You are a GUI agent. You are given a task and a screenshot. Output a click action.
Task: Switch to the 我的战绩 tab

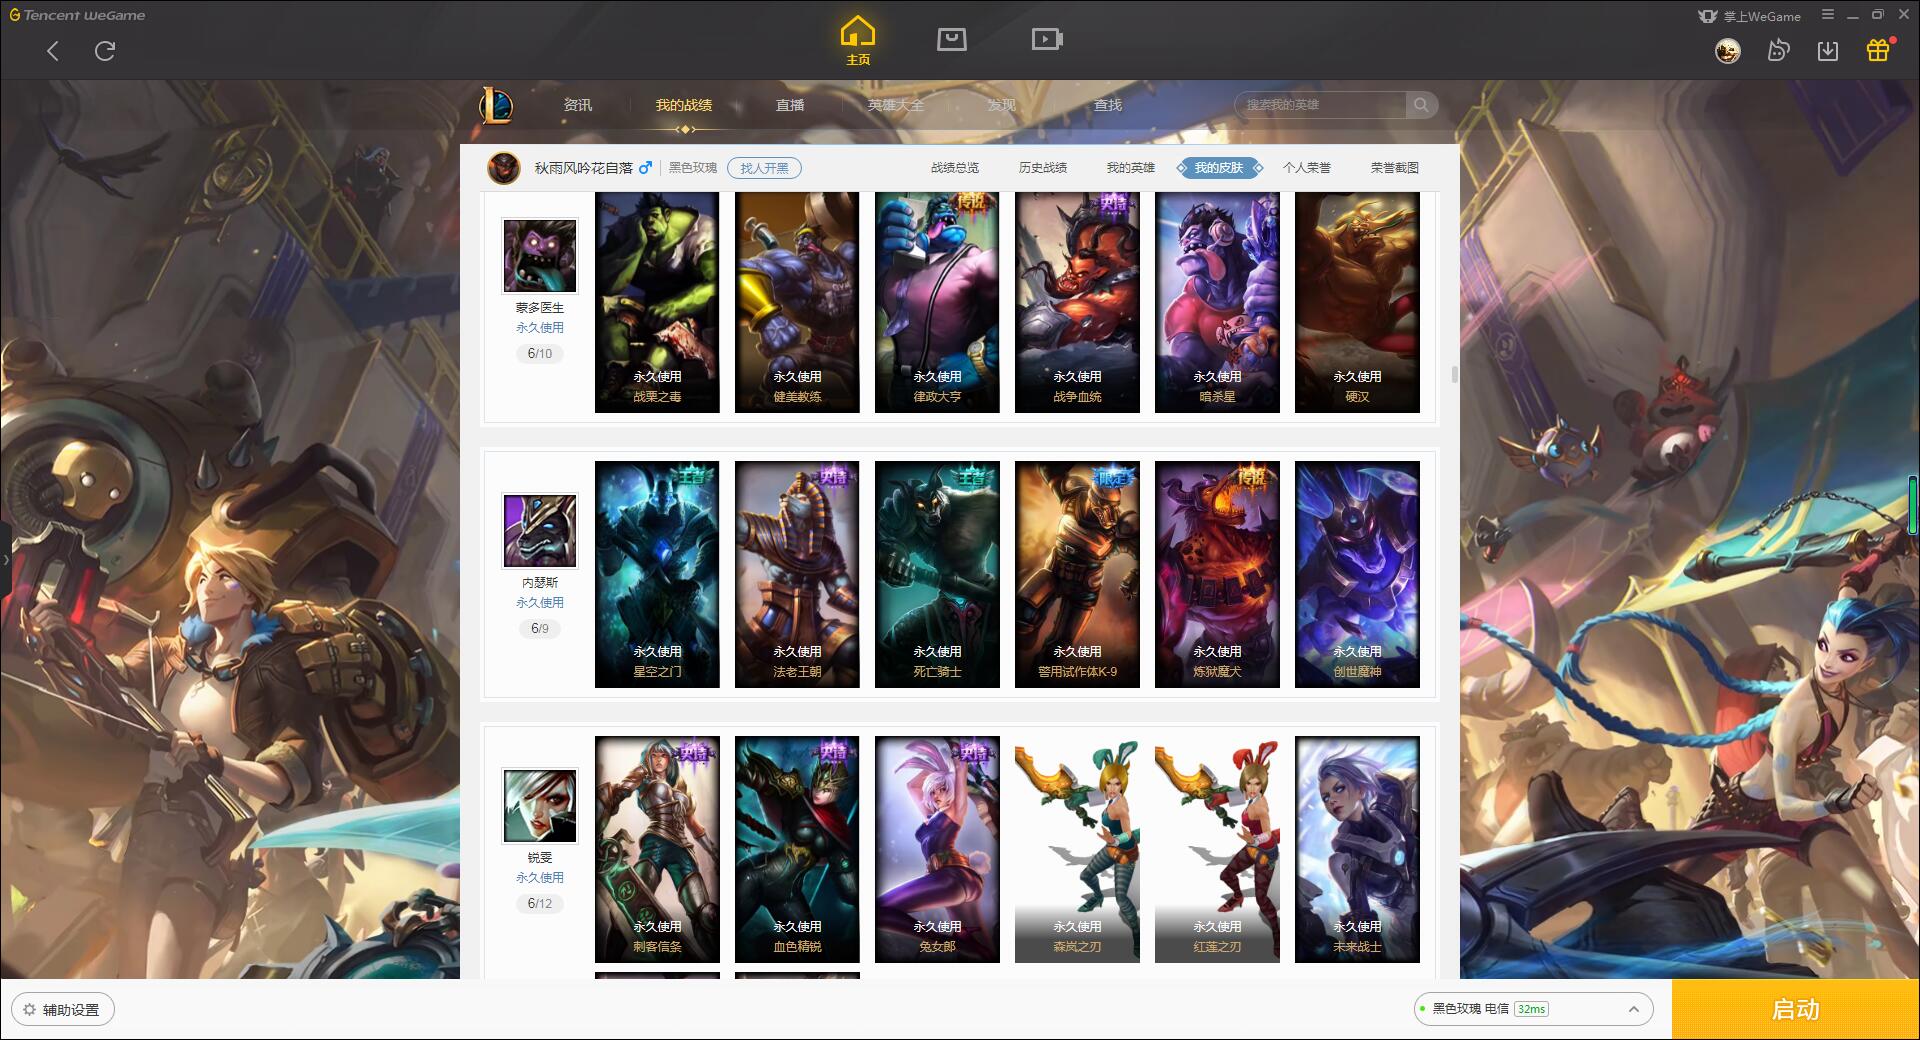pos(684,105)
